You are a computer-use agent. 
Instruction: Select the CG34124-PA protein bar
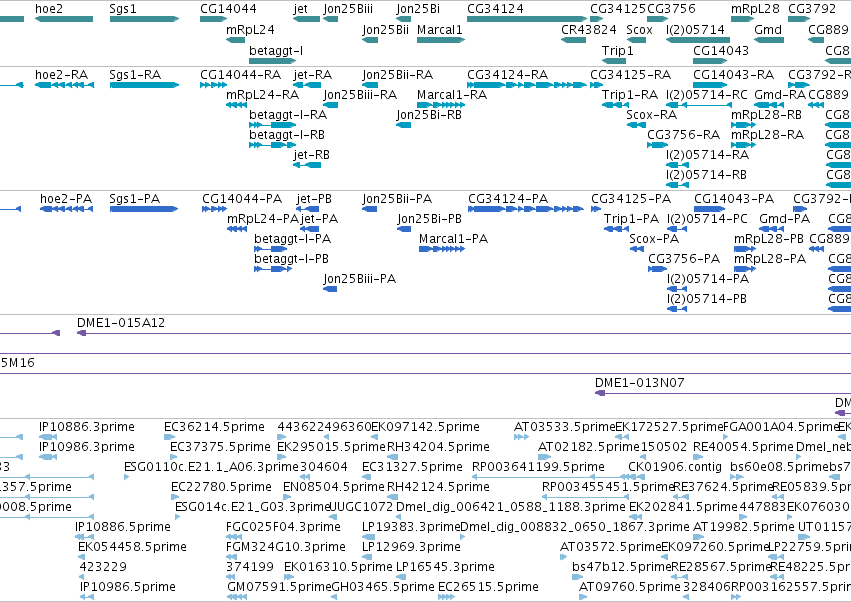(526, 209)
